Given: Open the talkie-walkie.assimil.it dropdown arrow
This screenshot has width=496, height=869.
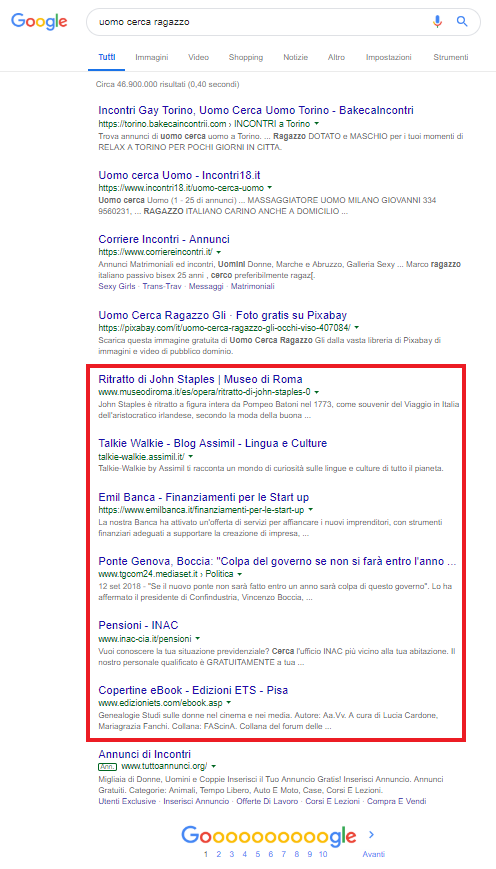Looking at the screenshot, I should pyautogui.click(x=190, y=457).
